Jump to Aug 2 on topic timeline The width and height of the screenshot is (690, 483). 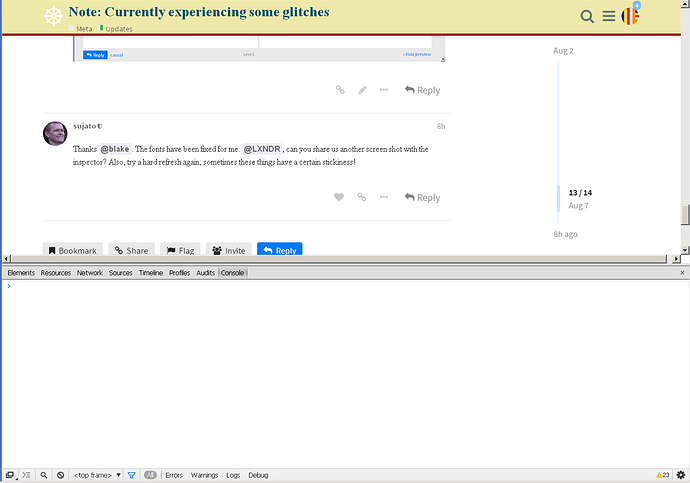(x=563, y=51)
